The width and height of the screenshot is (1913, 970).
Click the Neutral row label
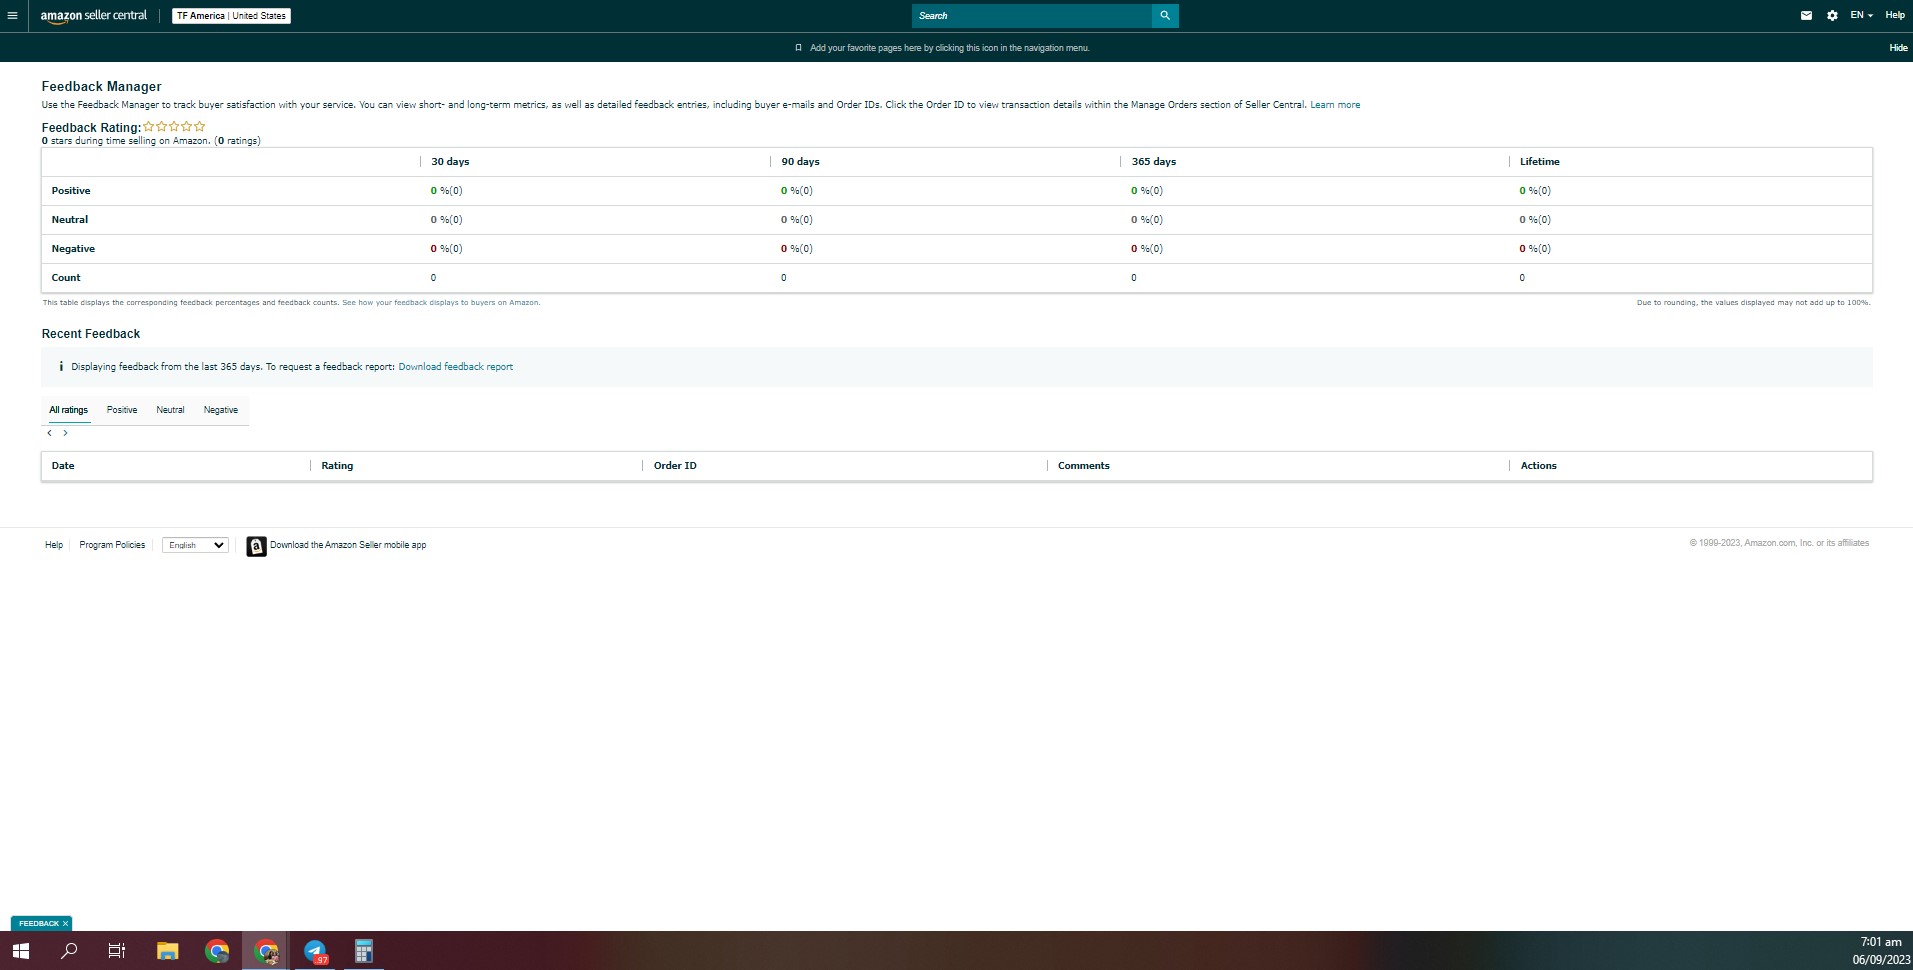click(70, 220)
